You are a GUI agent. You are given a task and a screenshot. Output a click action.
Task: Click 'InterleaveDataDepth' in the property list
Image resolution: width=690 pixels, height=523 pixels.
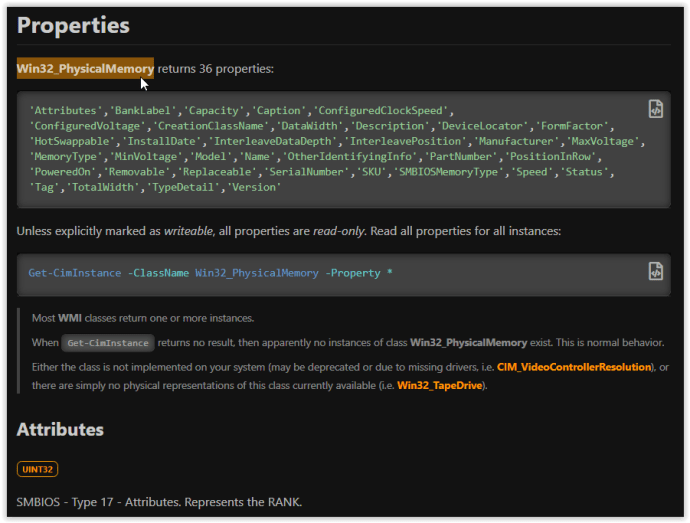[x=272, y=141]
